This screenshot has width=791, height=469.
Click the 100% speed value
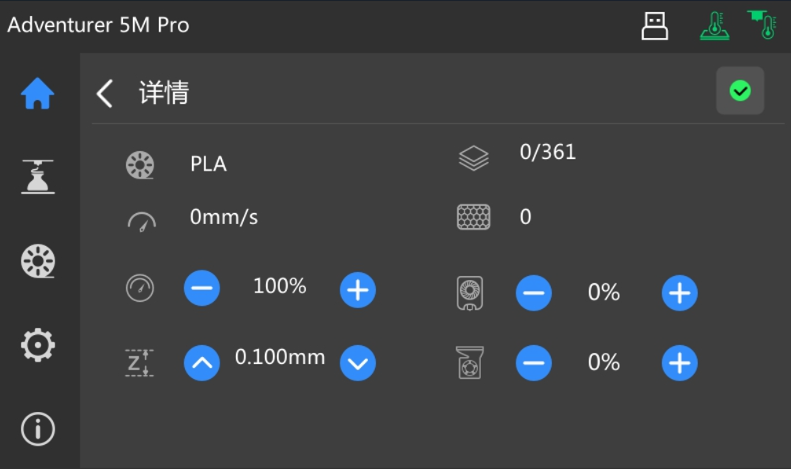point(279,286)
